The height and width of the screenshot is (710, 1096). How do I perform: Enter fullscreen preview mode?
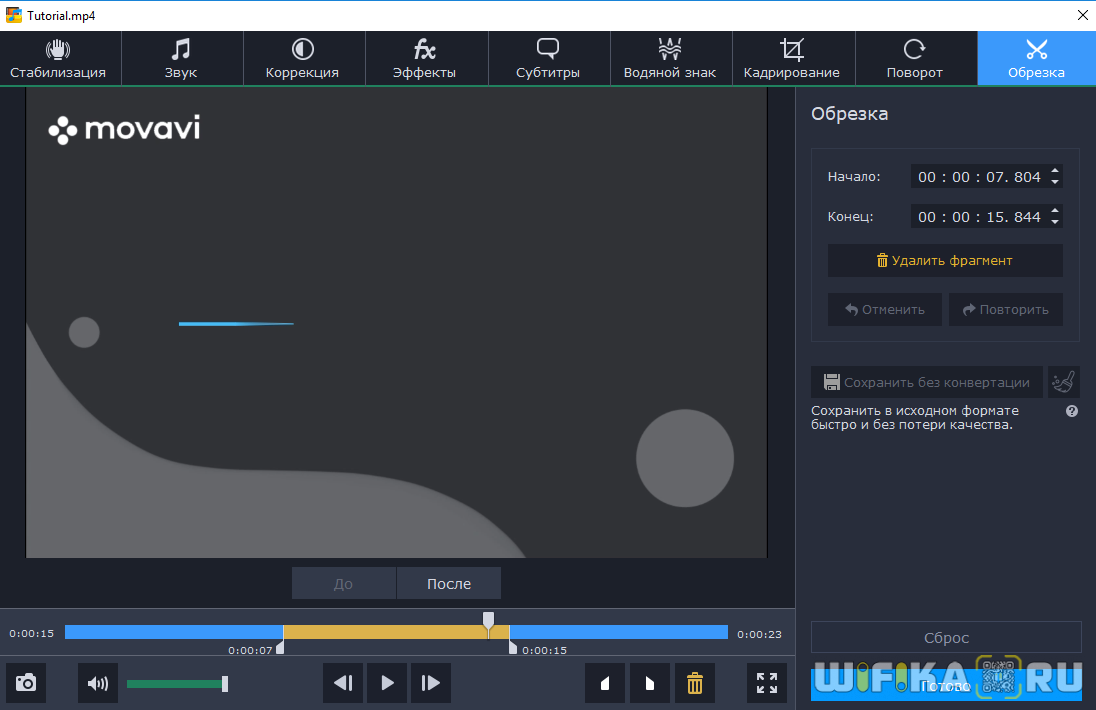pyautogui.click(x=767, y=683)
